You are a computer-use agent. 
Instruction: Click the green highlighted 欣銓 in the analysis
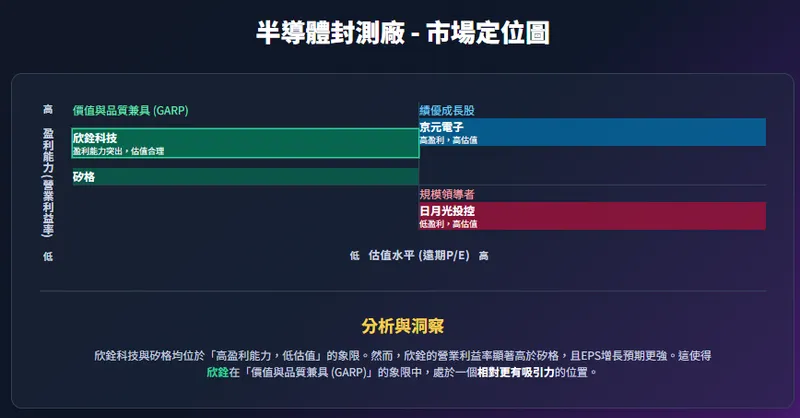pyautogui.click(x=217, y=372)
